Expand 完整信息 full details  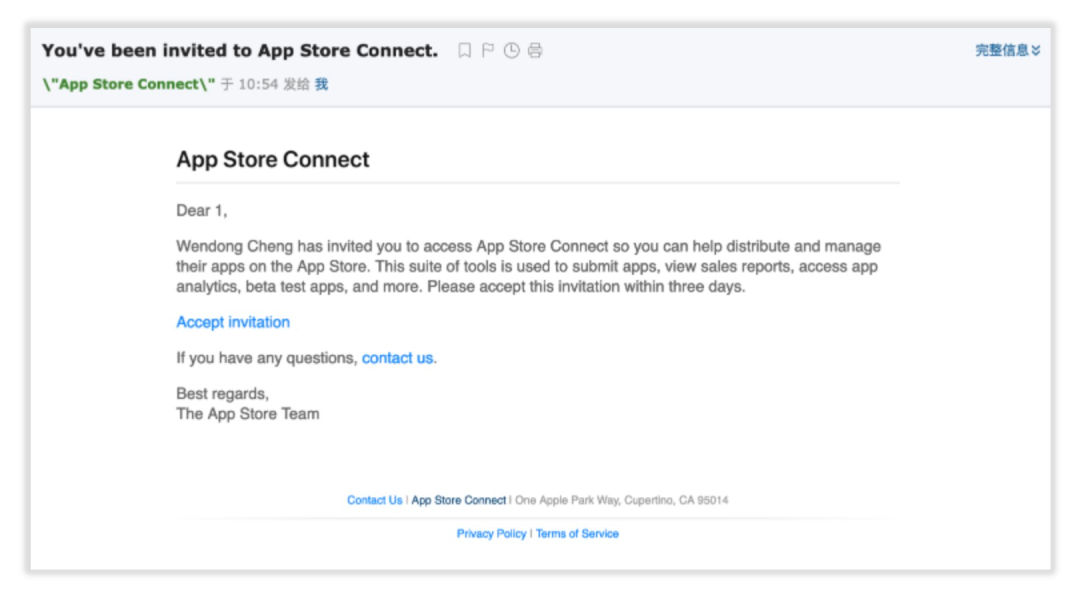pos(1008,50)
